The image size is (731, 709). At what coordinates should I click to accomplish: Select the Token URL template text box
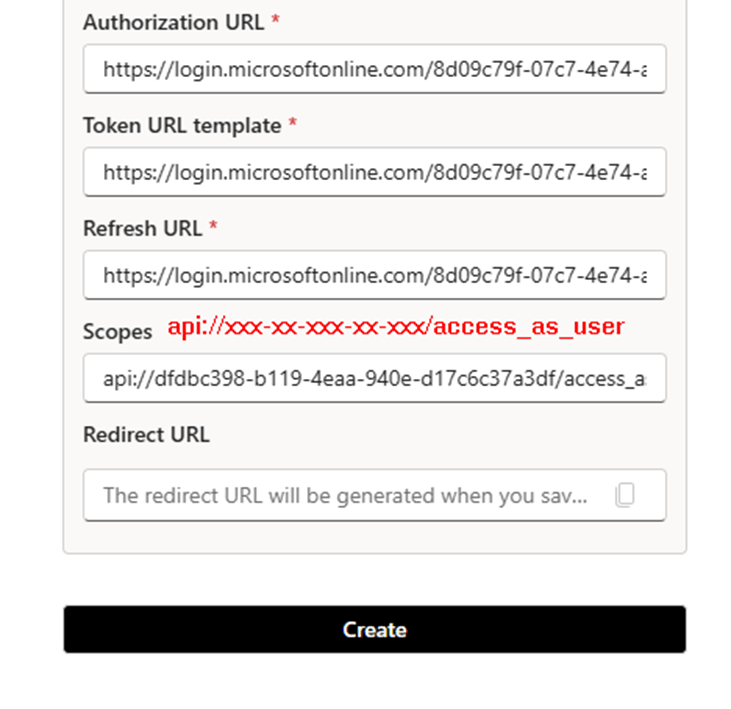point(374,172)
